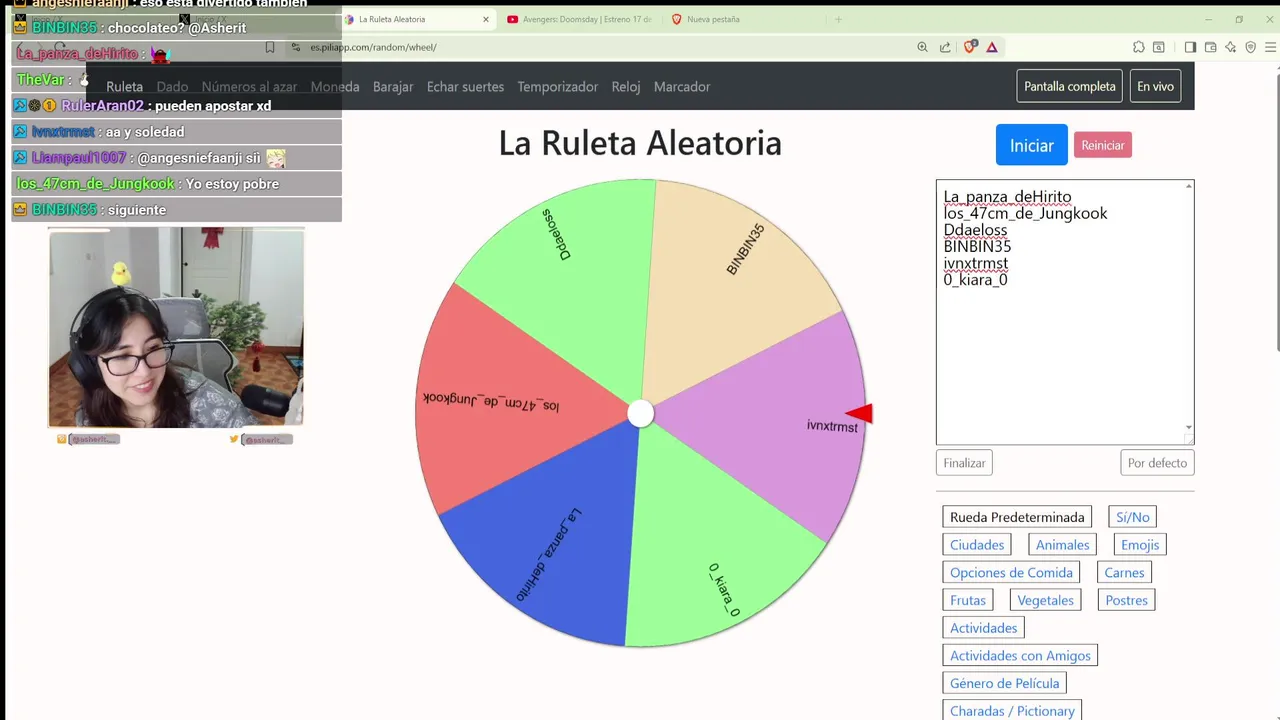Screen dimensions: 1280x720
Task: Open the Leo AI sparkle icon
Action: [1230, 47]
